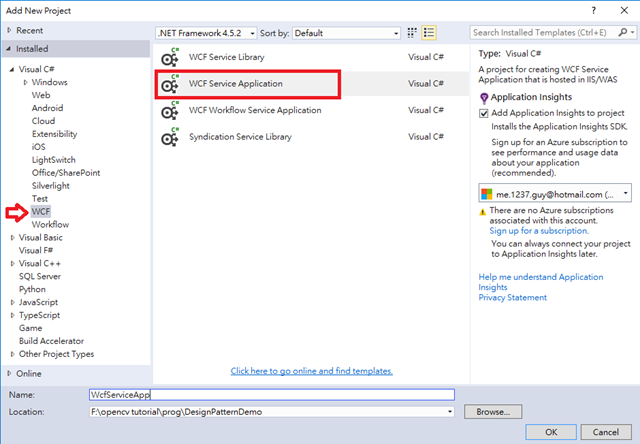Viewport: 640px width, 444px height.
Task: Expand the Recent section
Action: point(9,30)
